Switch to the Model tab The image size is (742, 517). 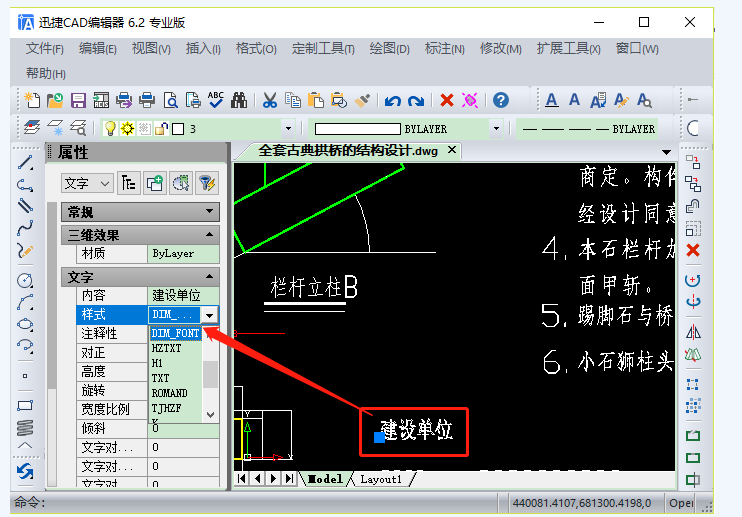click(x=325, y=479)
